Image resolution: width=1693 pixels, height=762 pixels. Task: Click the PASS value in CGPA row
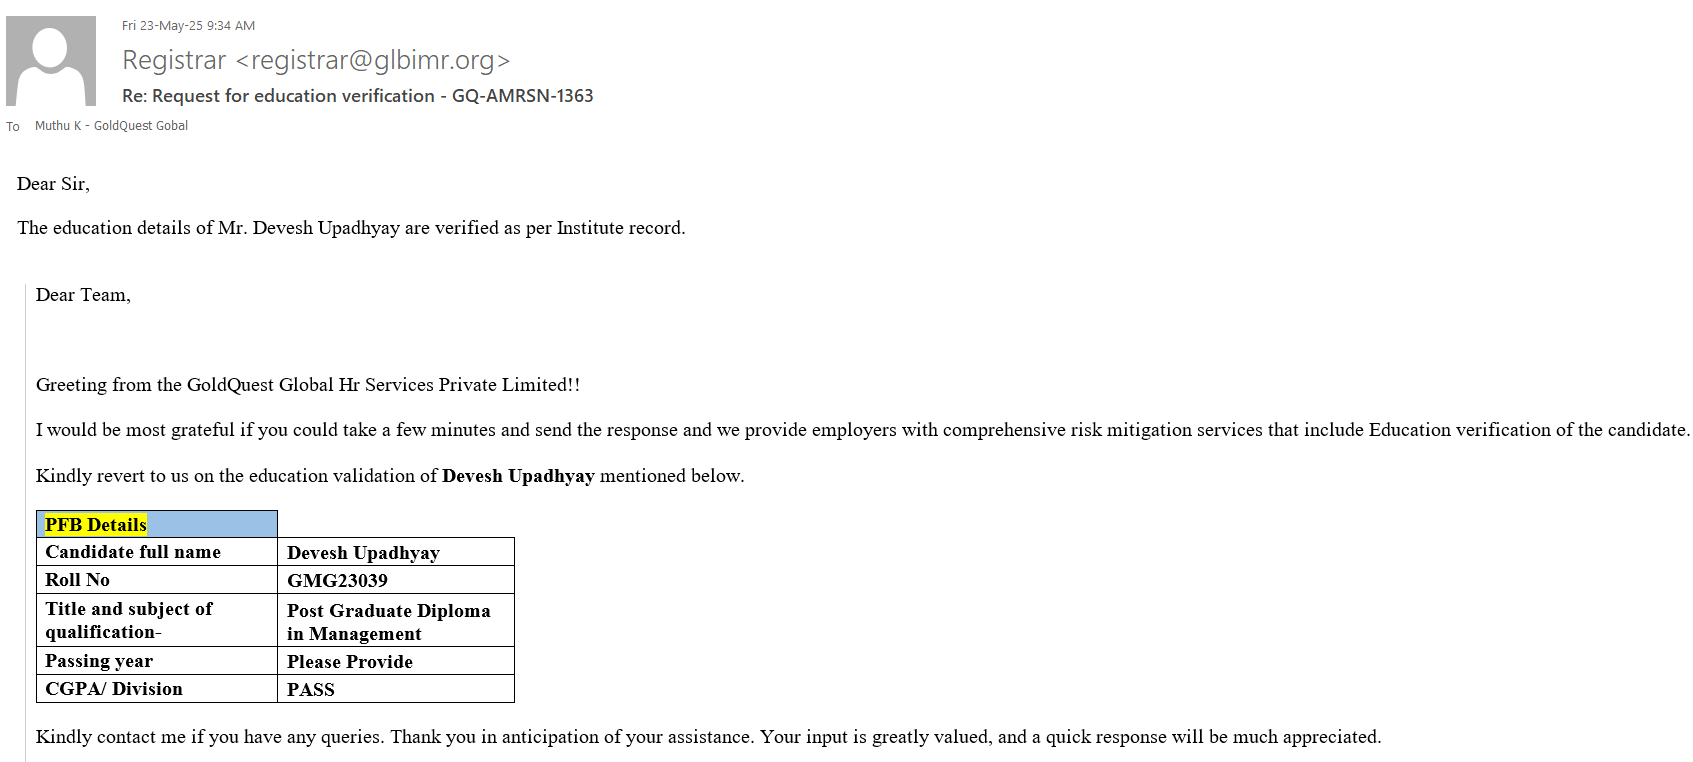click(x=311, y=690)
